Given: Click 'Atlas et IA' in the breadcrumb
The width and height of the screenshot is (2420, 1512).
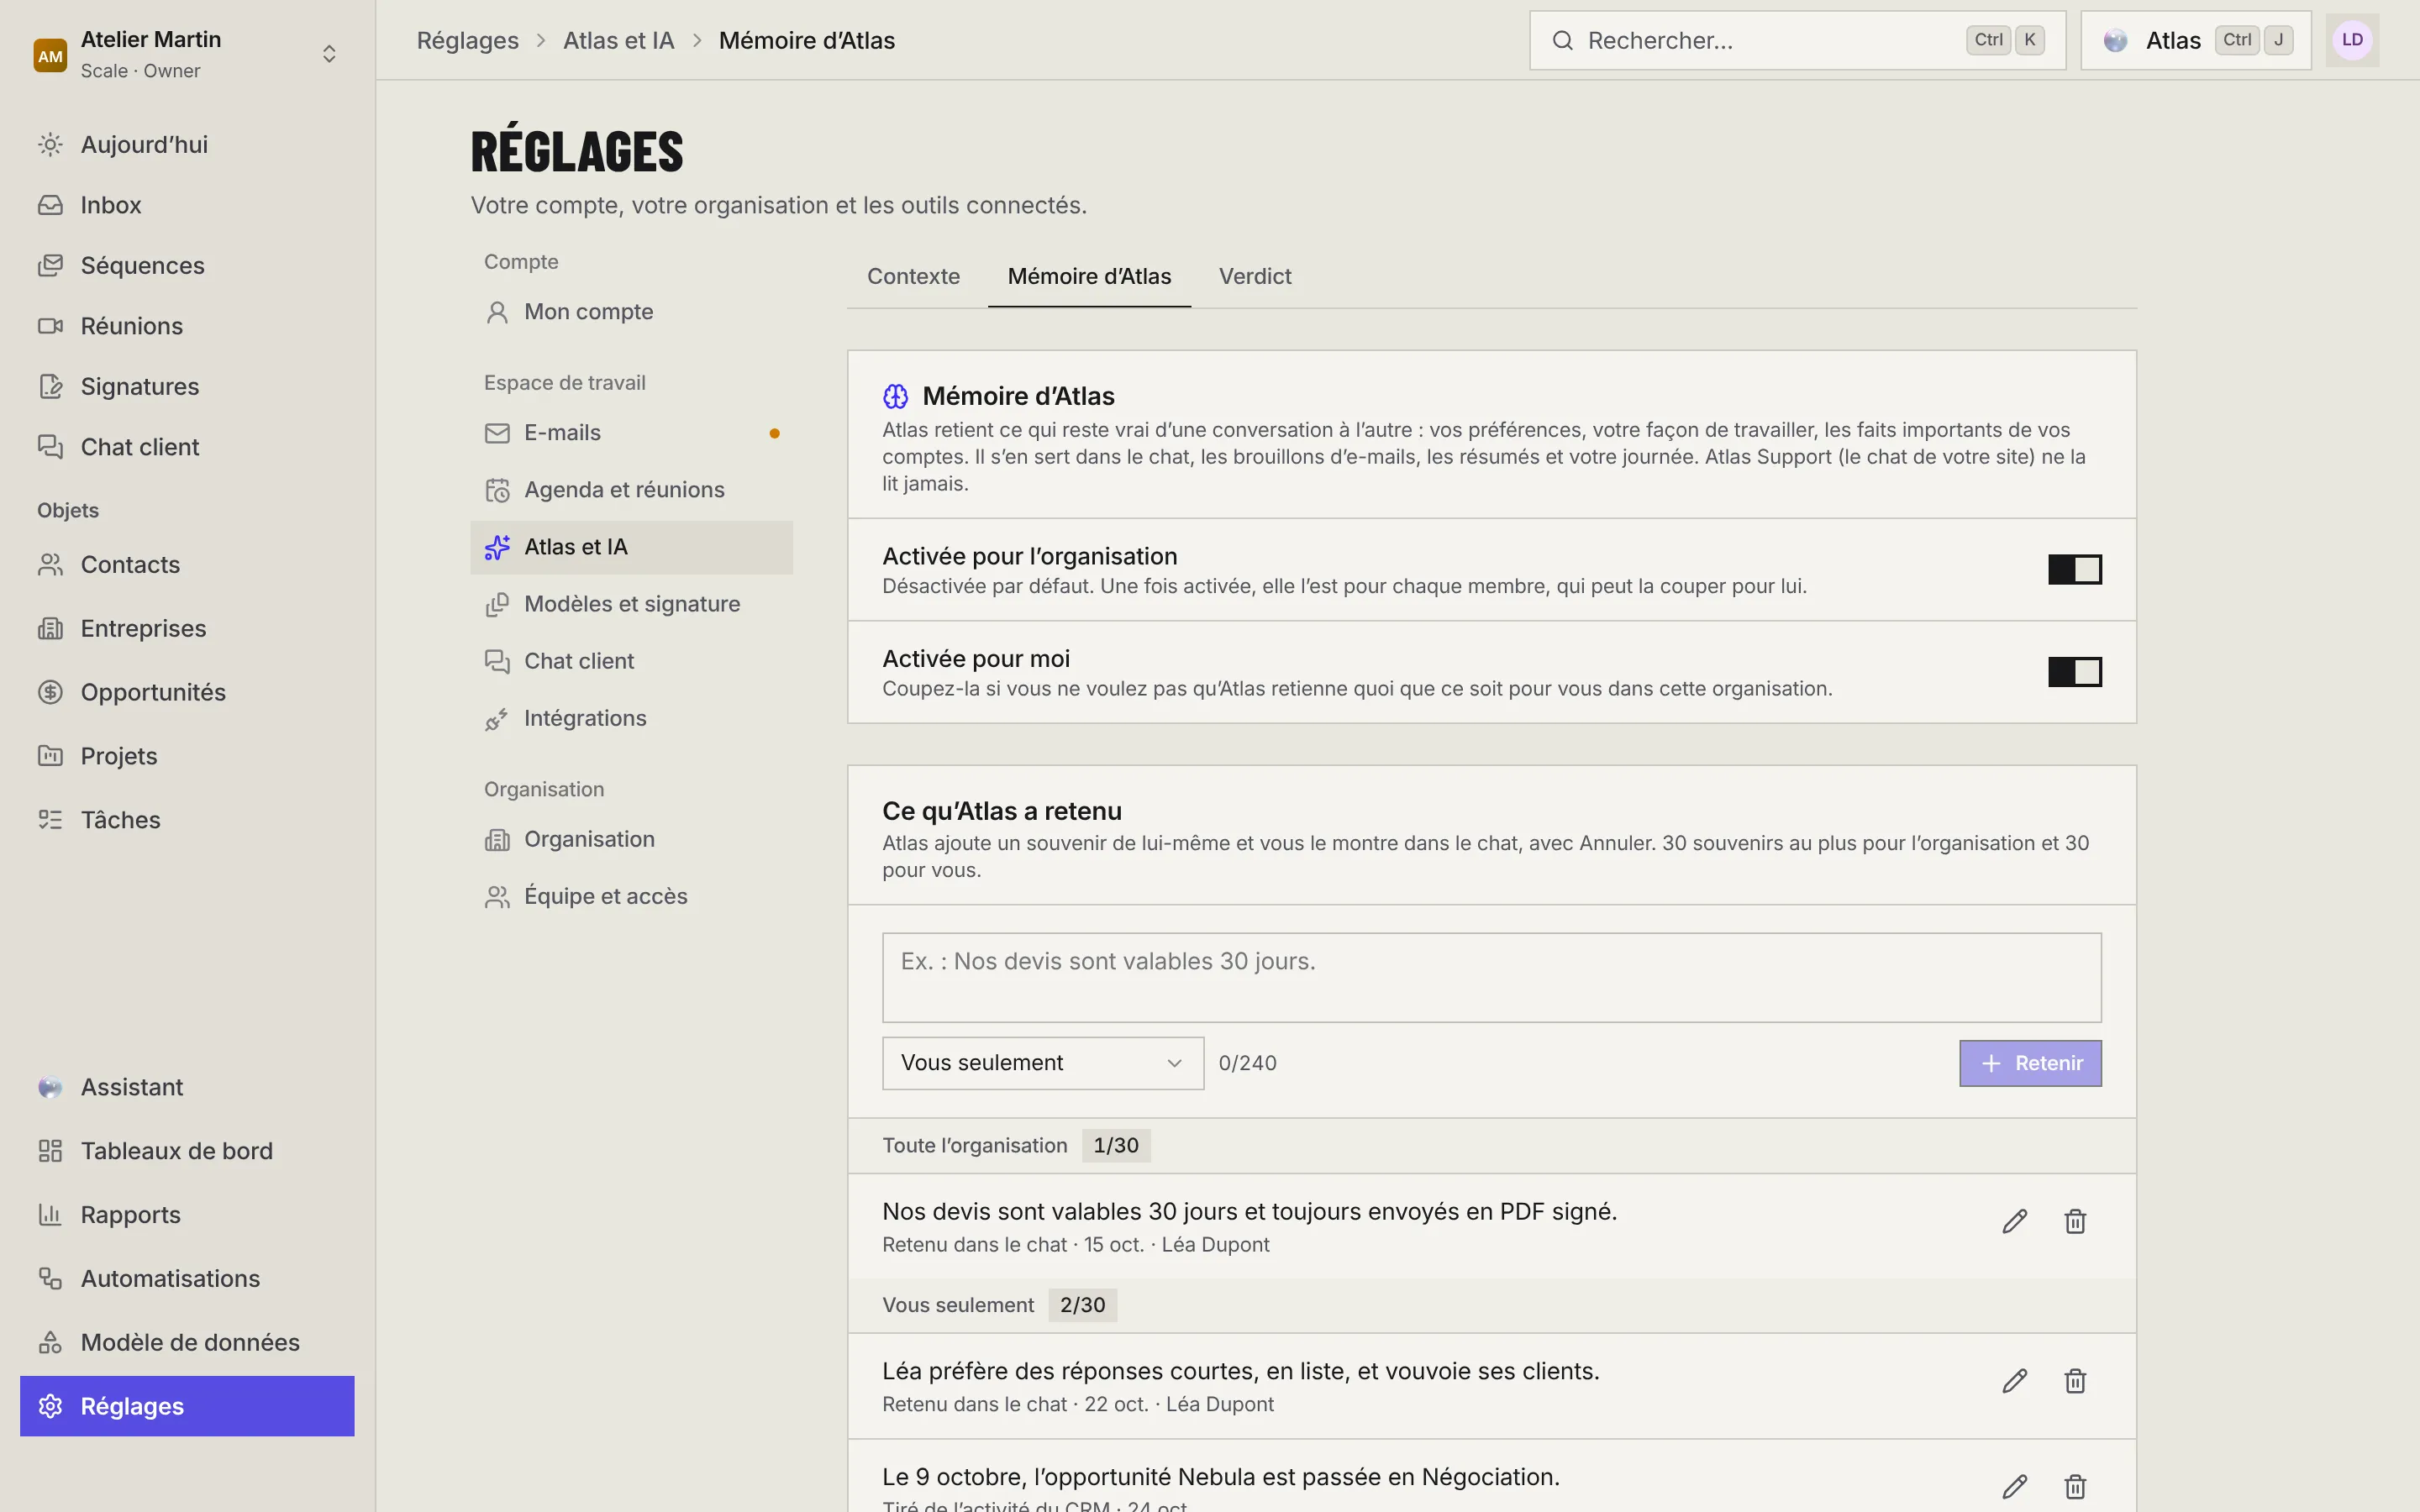Looking at the screenshot, I should 618,40.
